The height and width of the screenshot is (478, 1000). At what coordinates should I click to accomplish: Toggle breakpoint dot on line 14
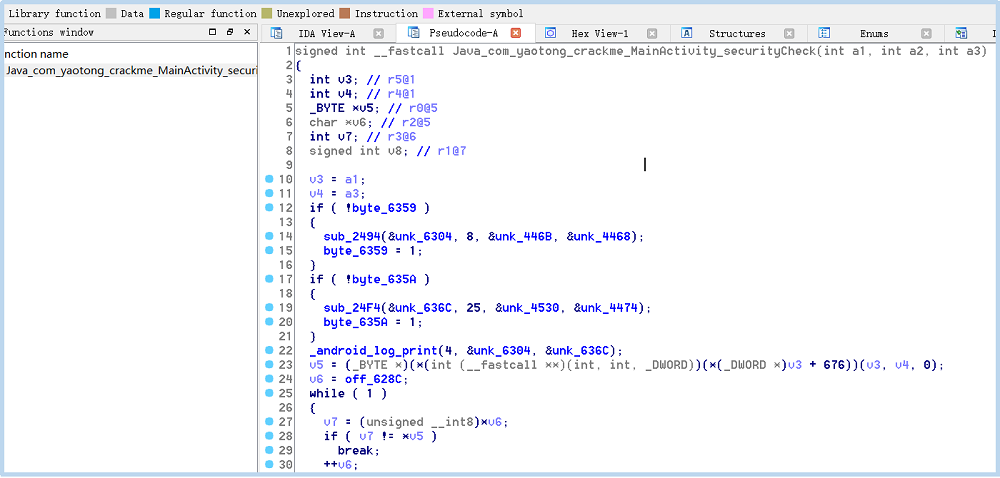coord(269,236)
